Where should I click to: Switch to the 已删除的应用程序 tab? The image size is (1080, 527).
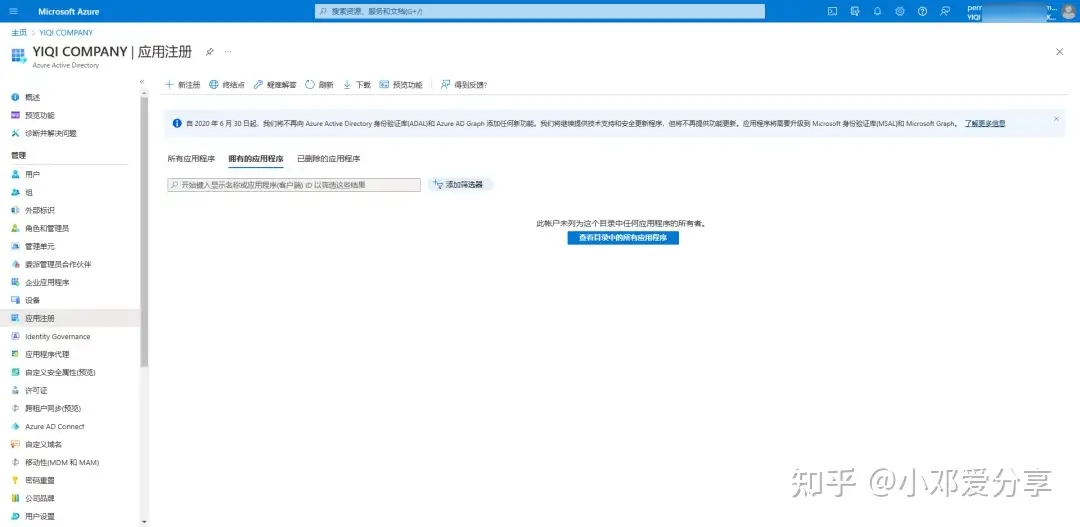329,158
